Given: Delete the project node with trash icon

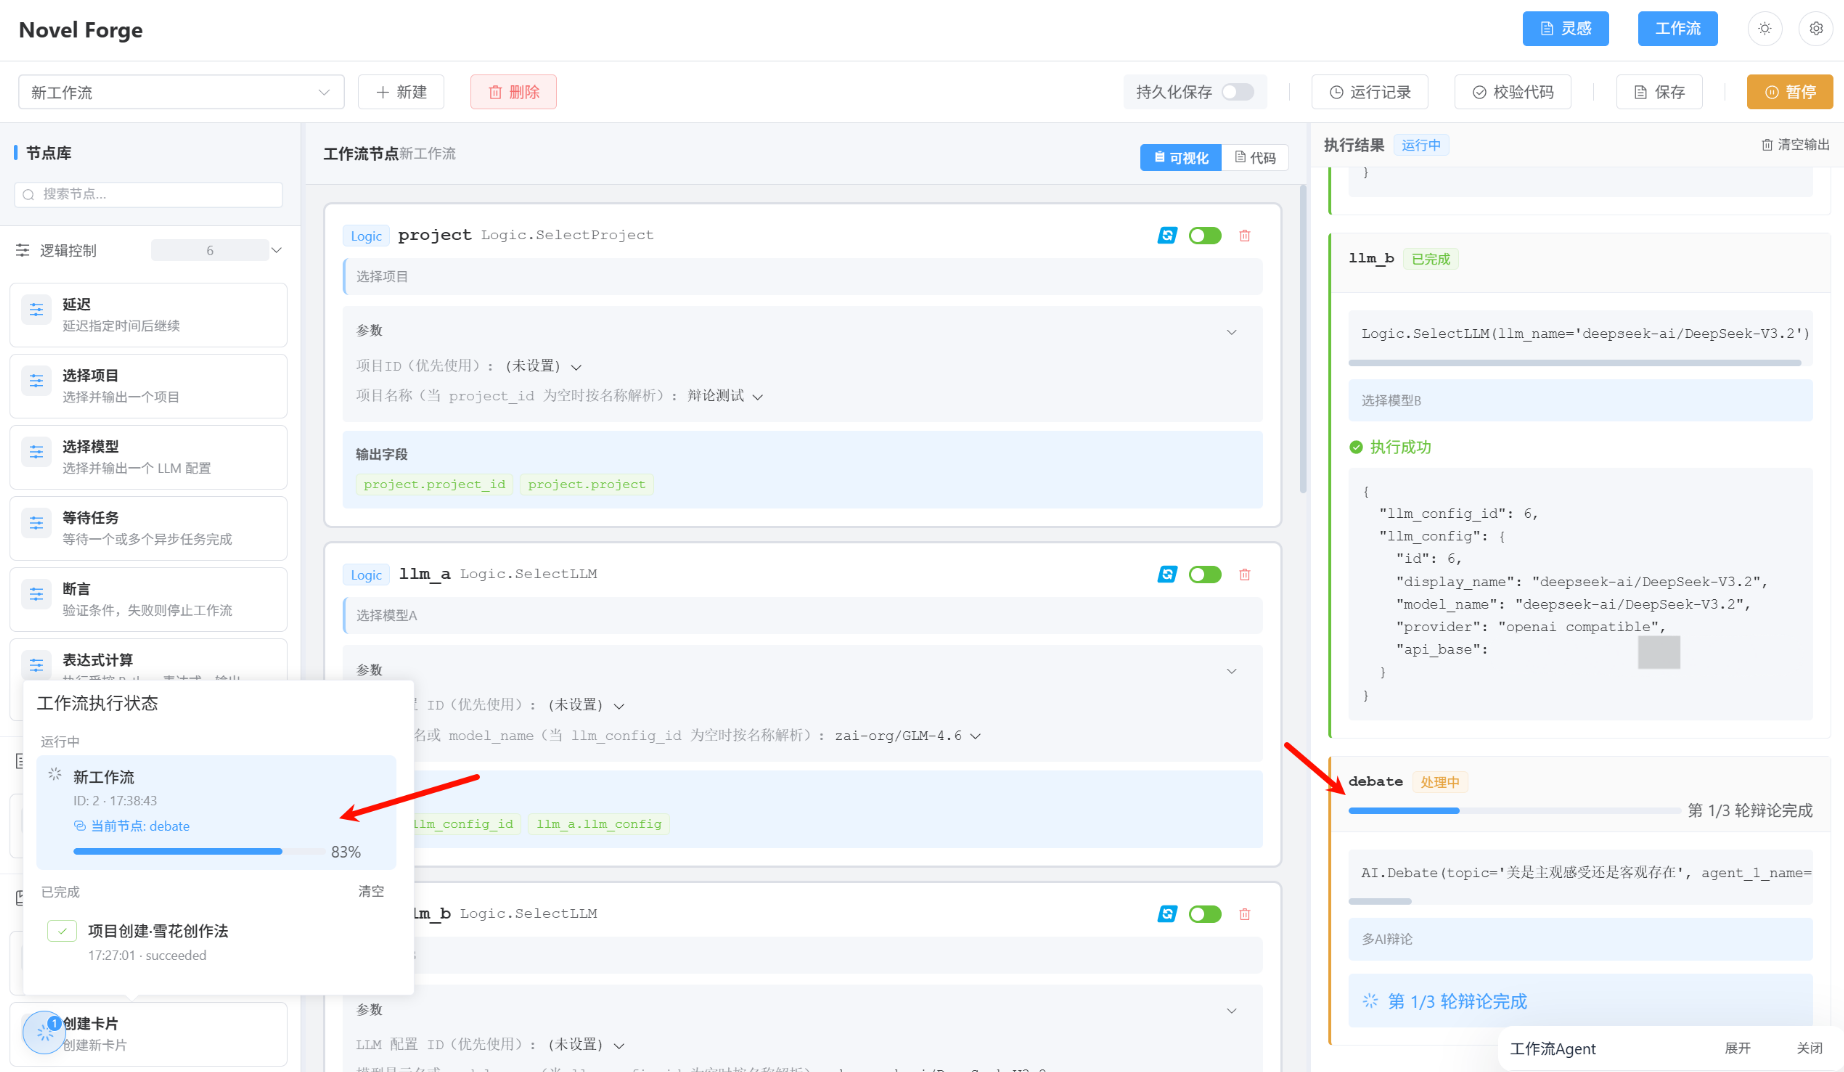Looking at the screenshot, I should click(1245, 236).
